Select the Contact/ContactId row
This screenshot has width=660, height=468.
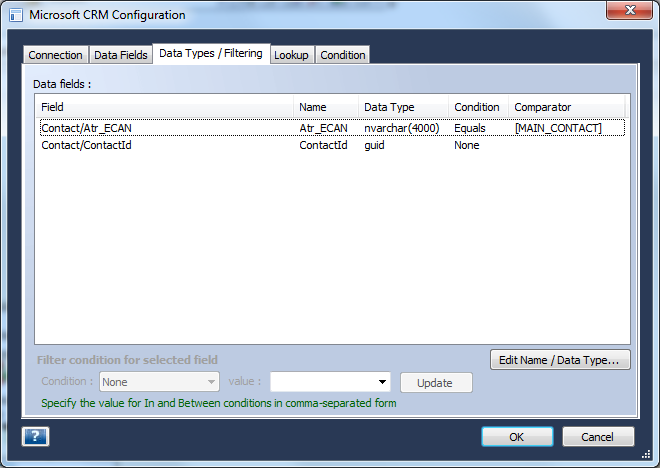(x=333, y=145)
